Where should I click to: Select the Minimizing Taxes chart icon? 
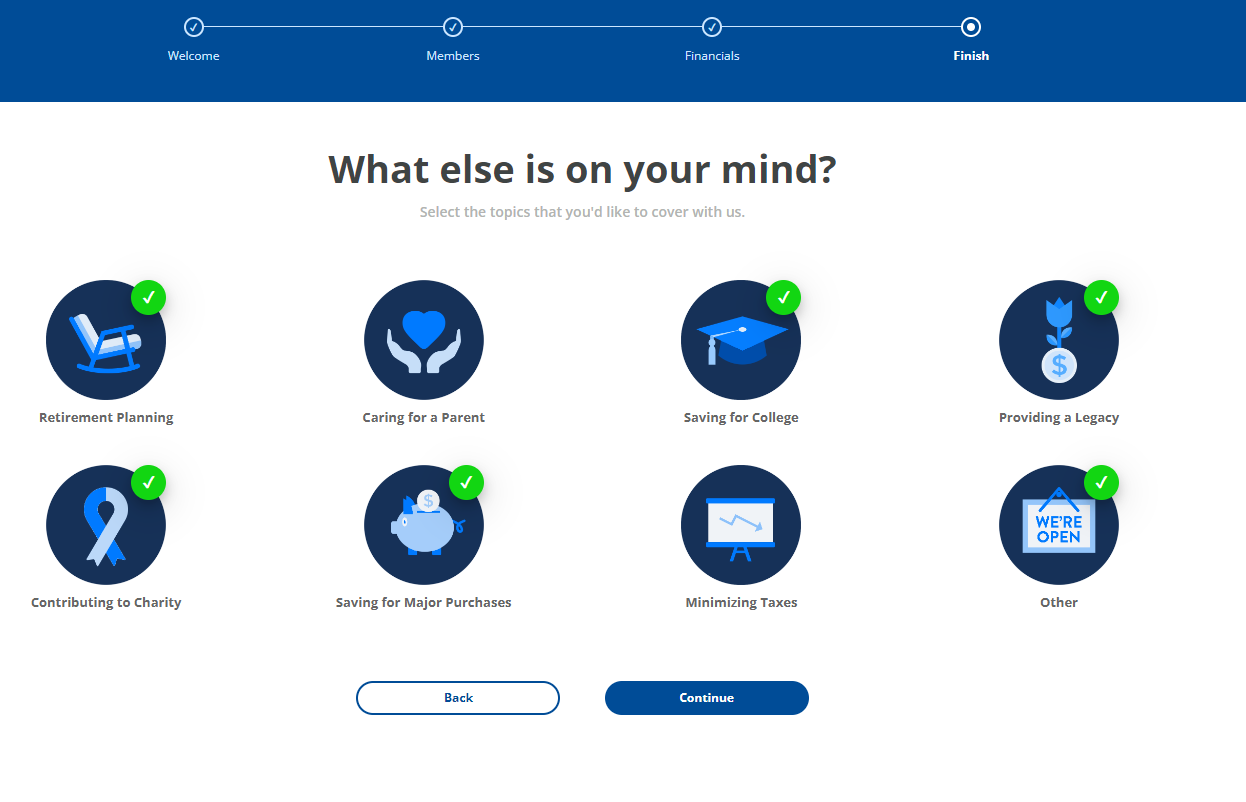tap(741, 524)
